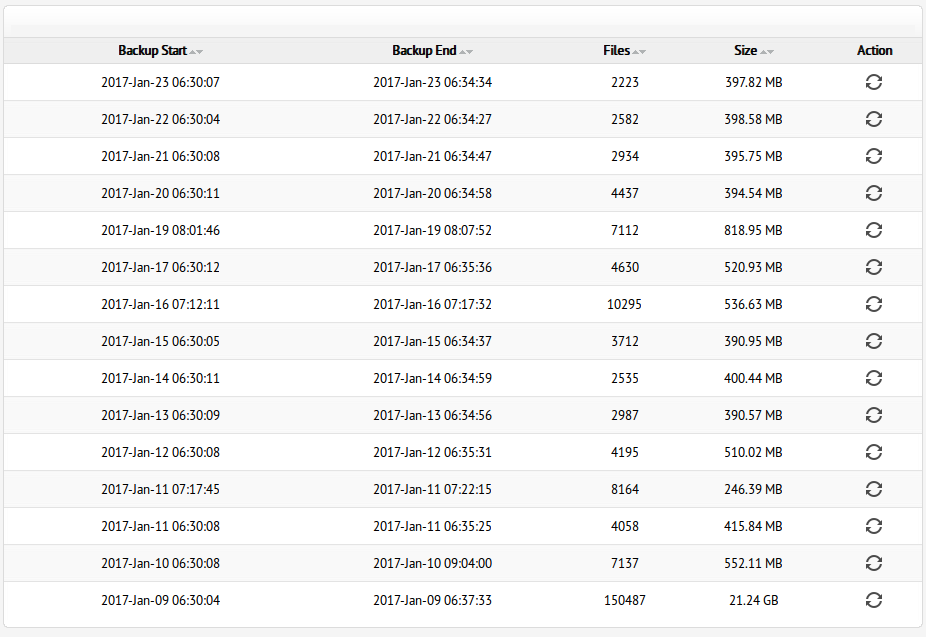Image resolution: width=926 pixels, height=637 pixels.
Task: Click backup end 2017-Jan-11 07:22:15
Action: [x=432, y=489]
